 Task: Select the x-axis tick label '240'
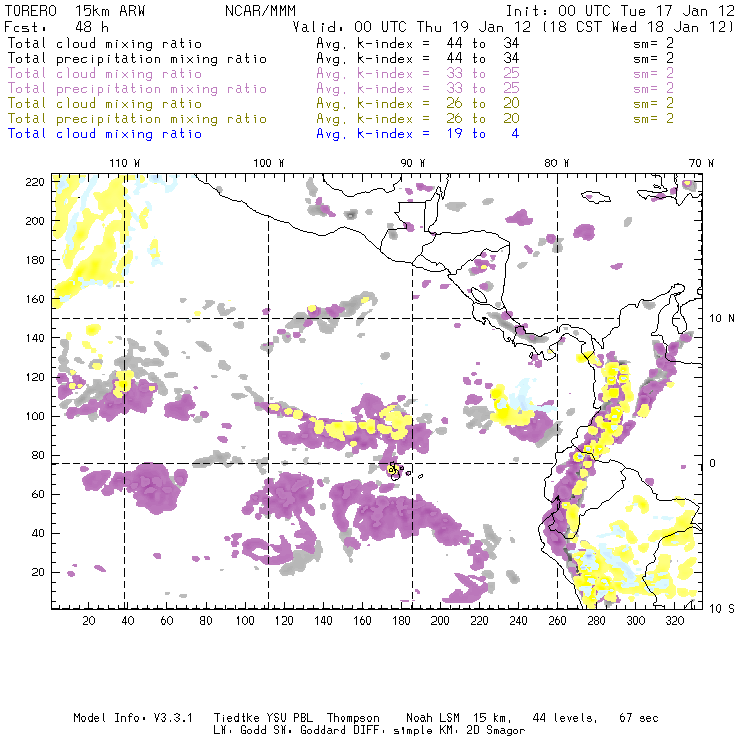[x=518, y=621]
